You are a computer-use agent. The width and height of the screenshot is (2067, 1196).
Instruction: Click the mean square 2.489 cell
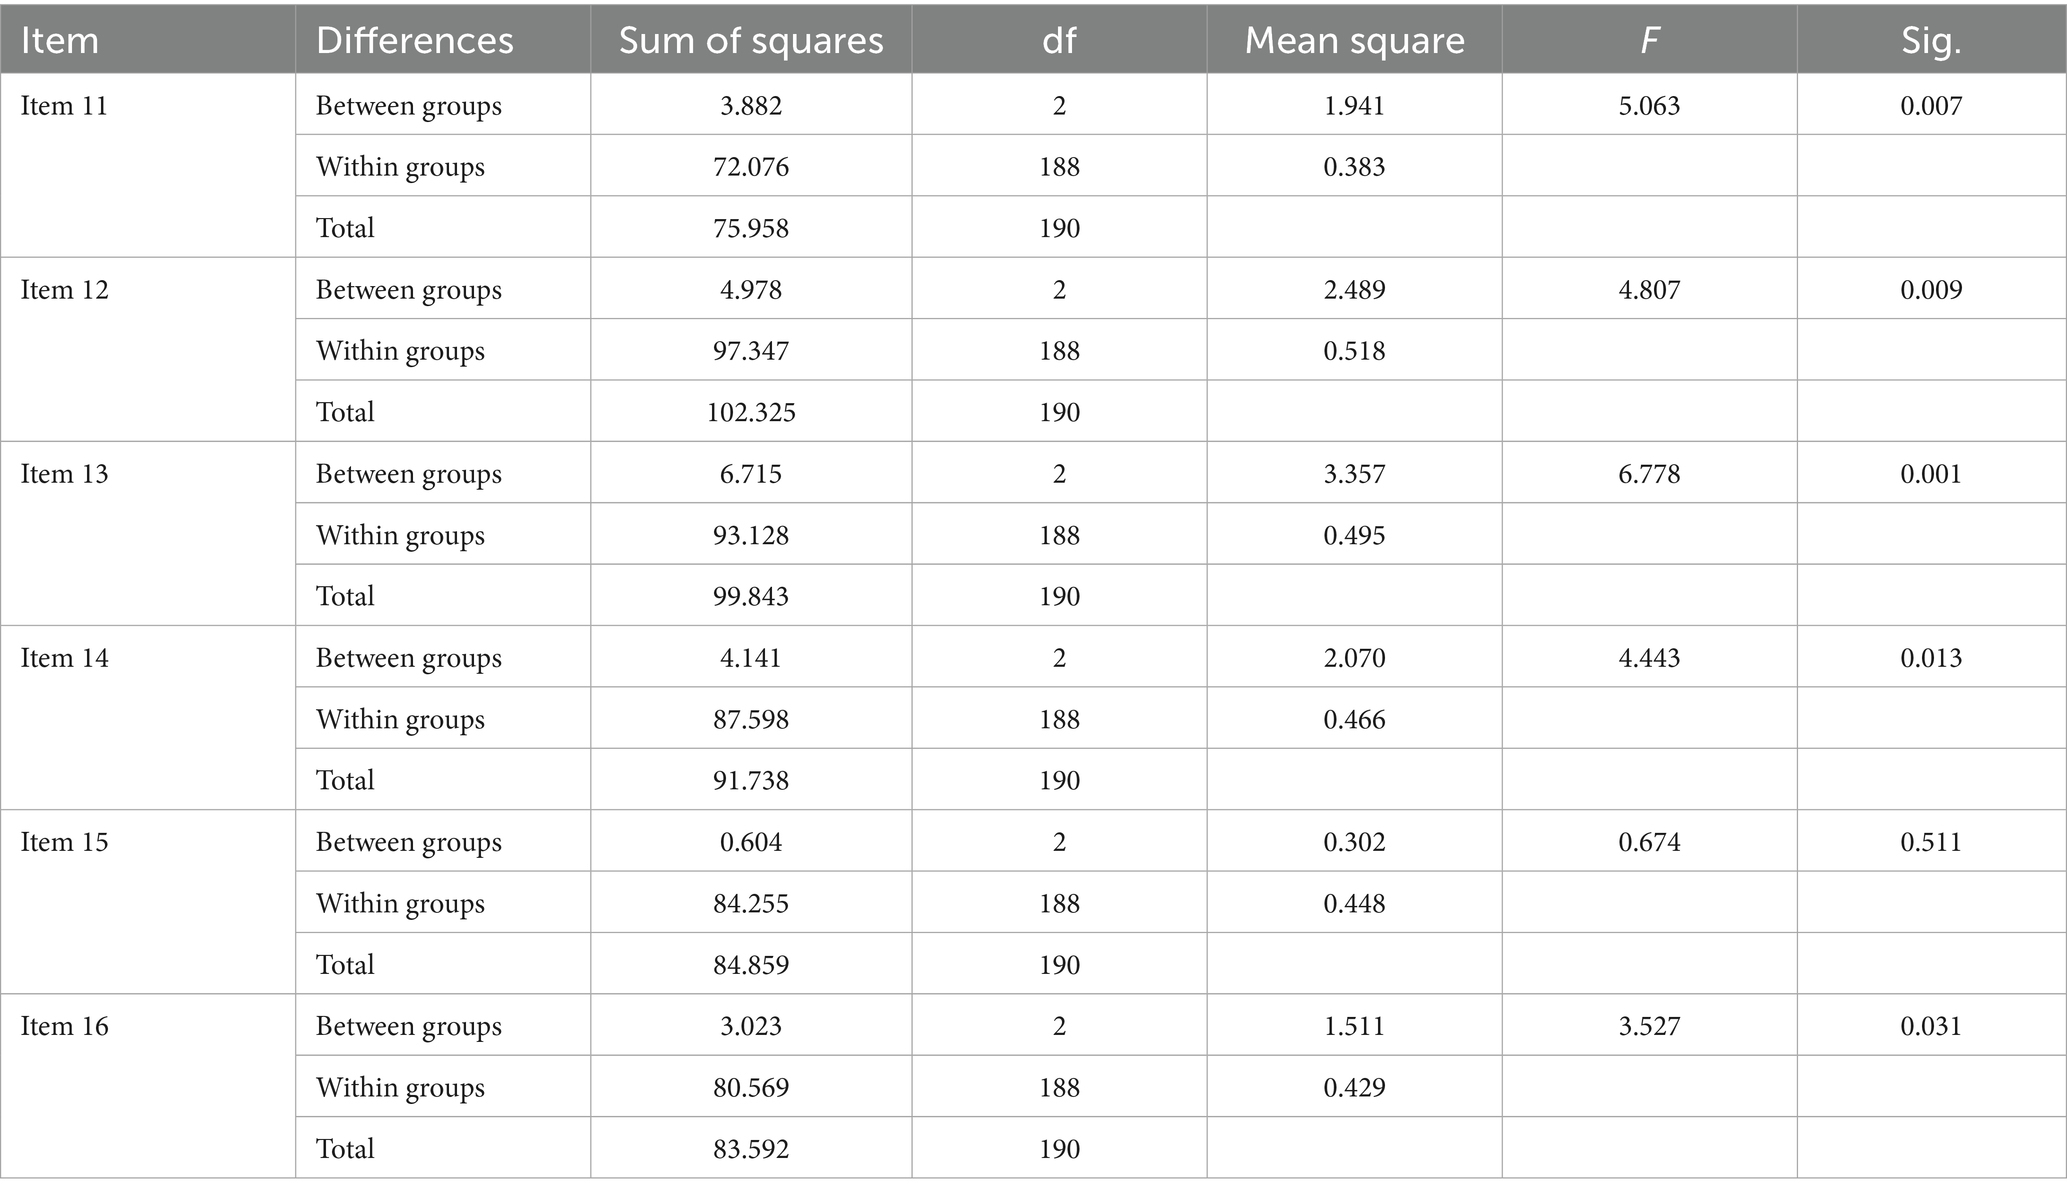point(1354,289)
